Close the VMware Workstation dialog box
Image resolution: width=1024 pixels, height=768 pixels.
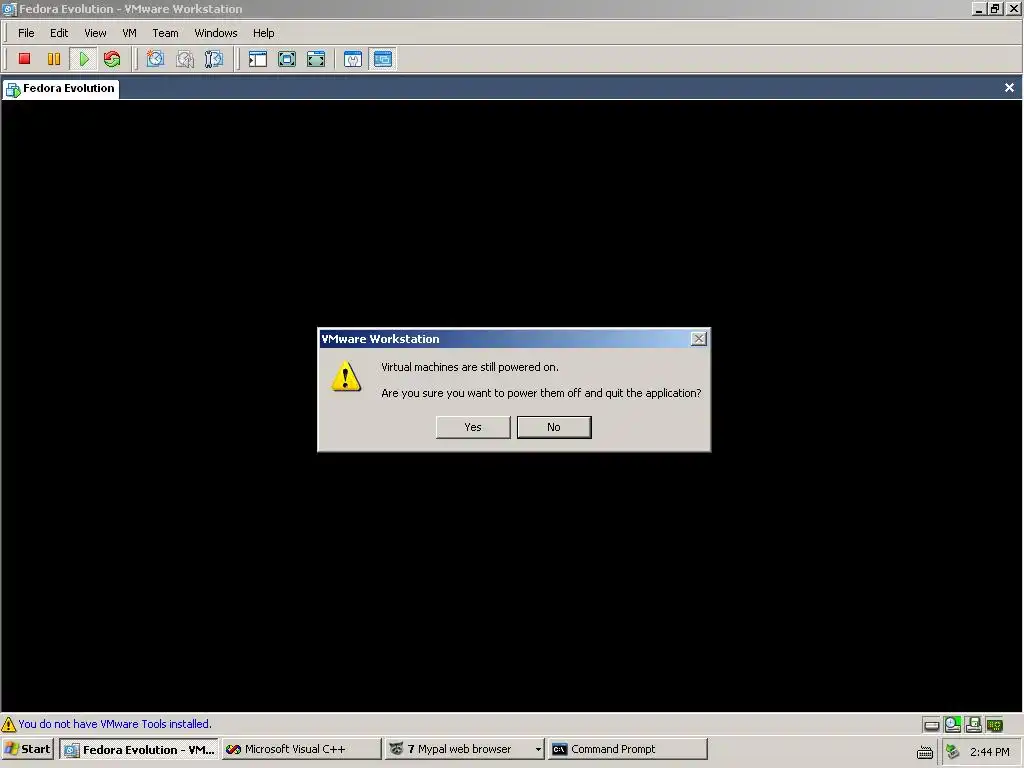click(699, 338)
